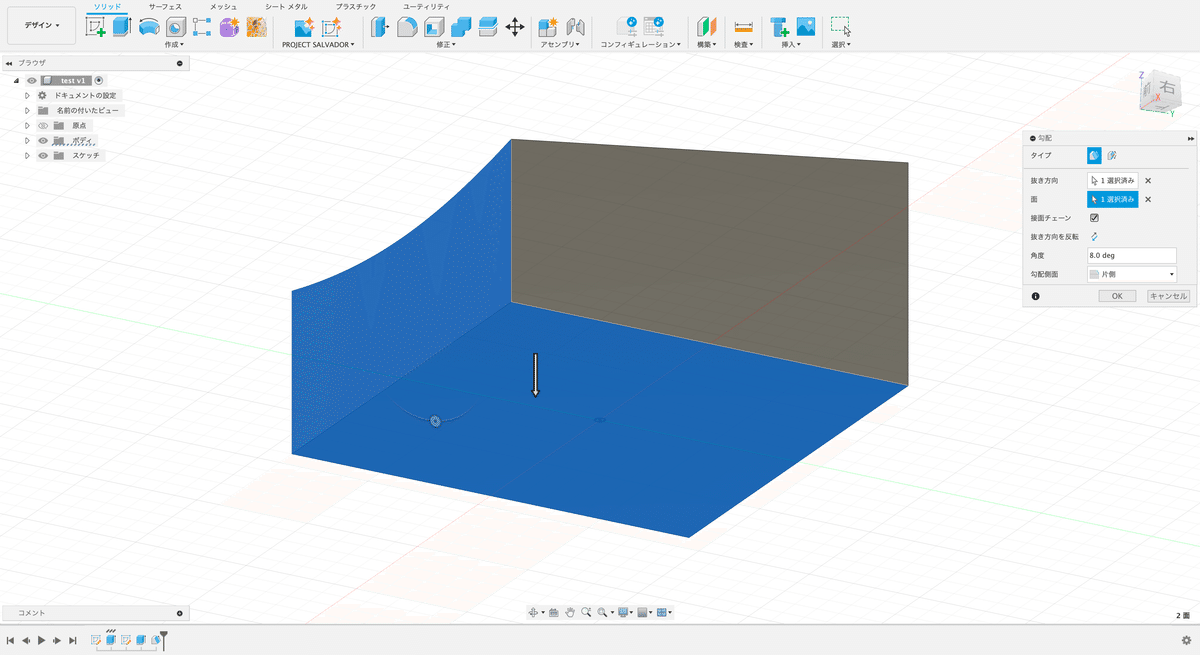Image resolution: width=1200 pixels, height=655 pixels.
Task: Click the configuration table icon
Action: click(654, 27)
